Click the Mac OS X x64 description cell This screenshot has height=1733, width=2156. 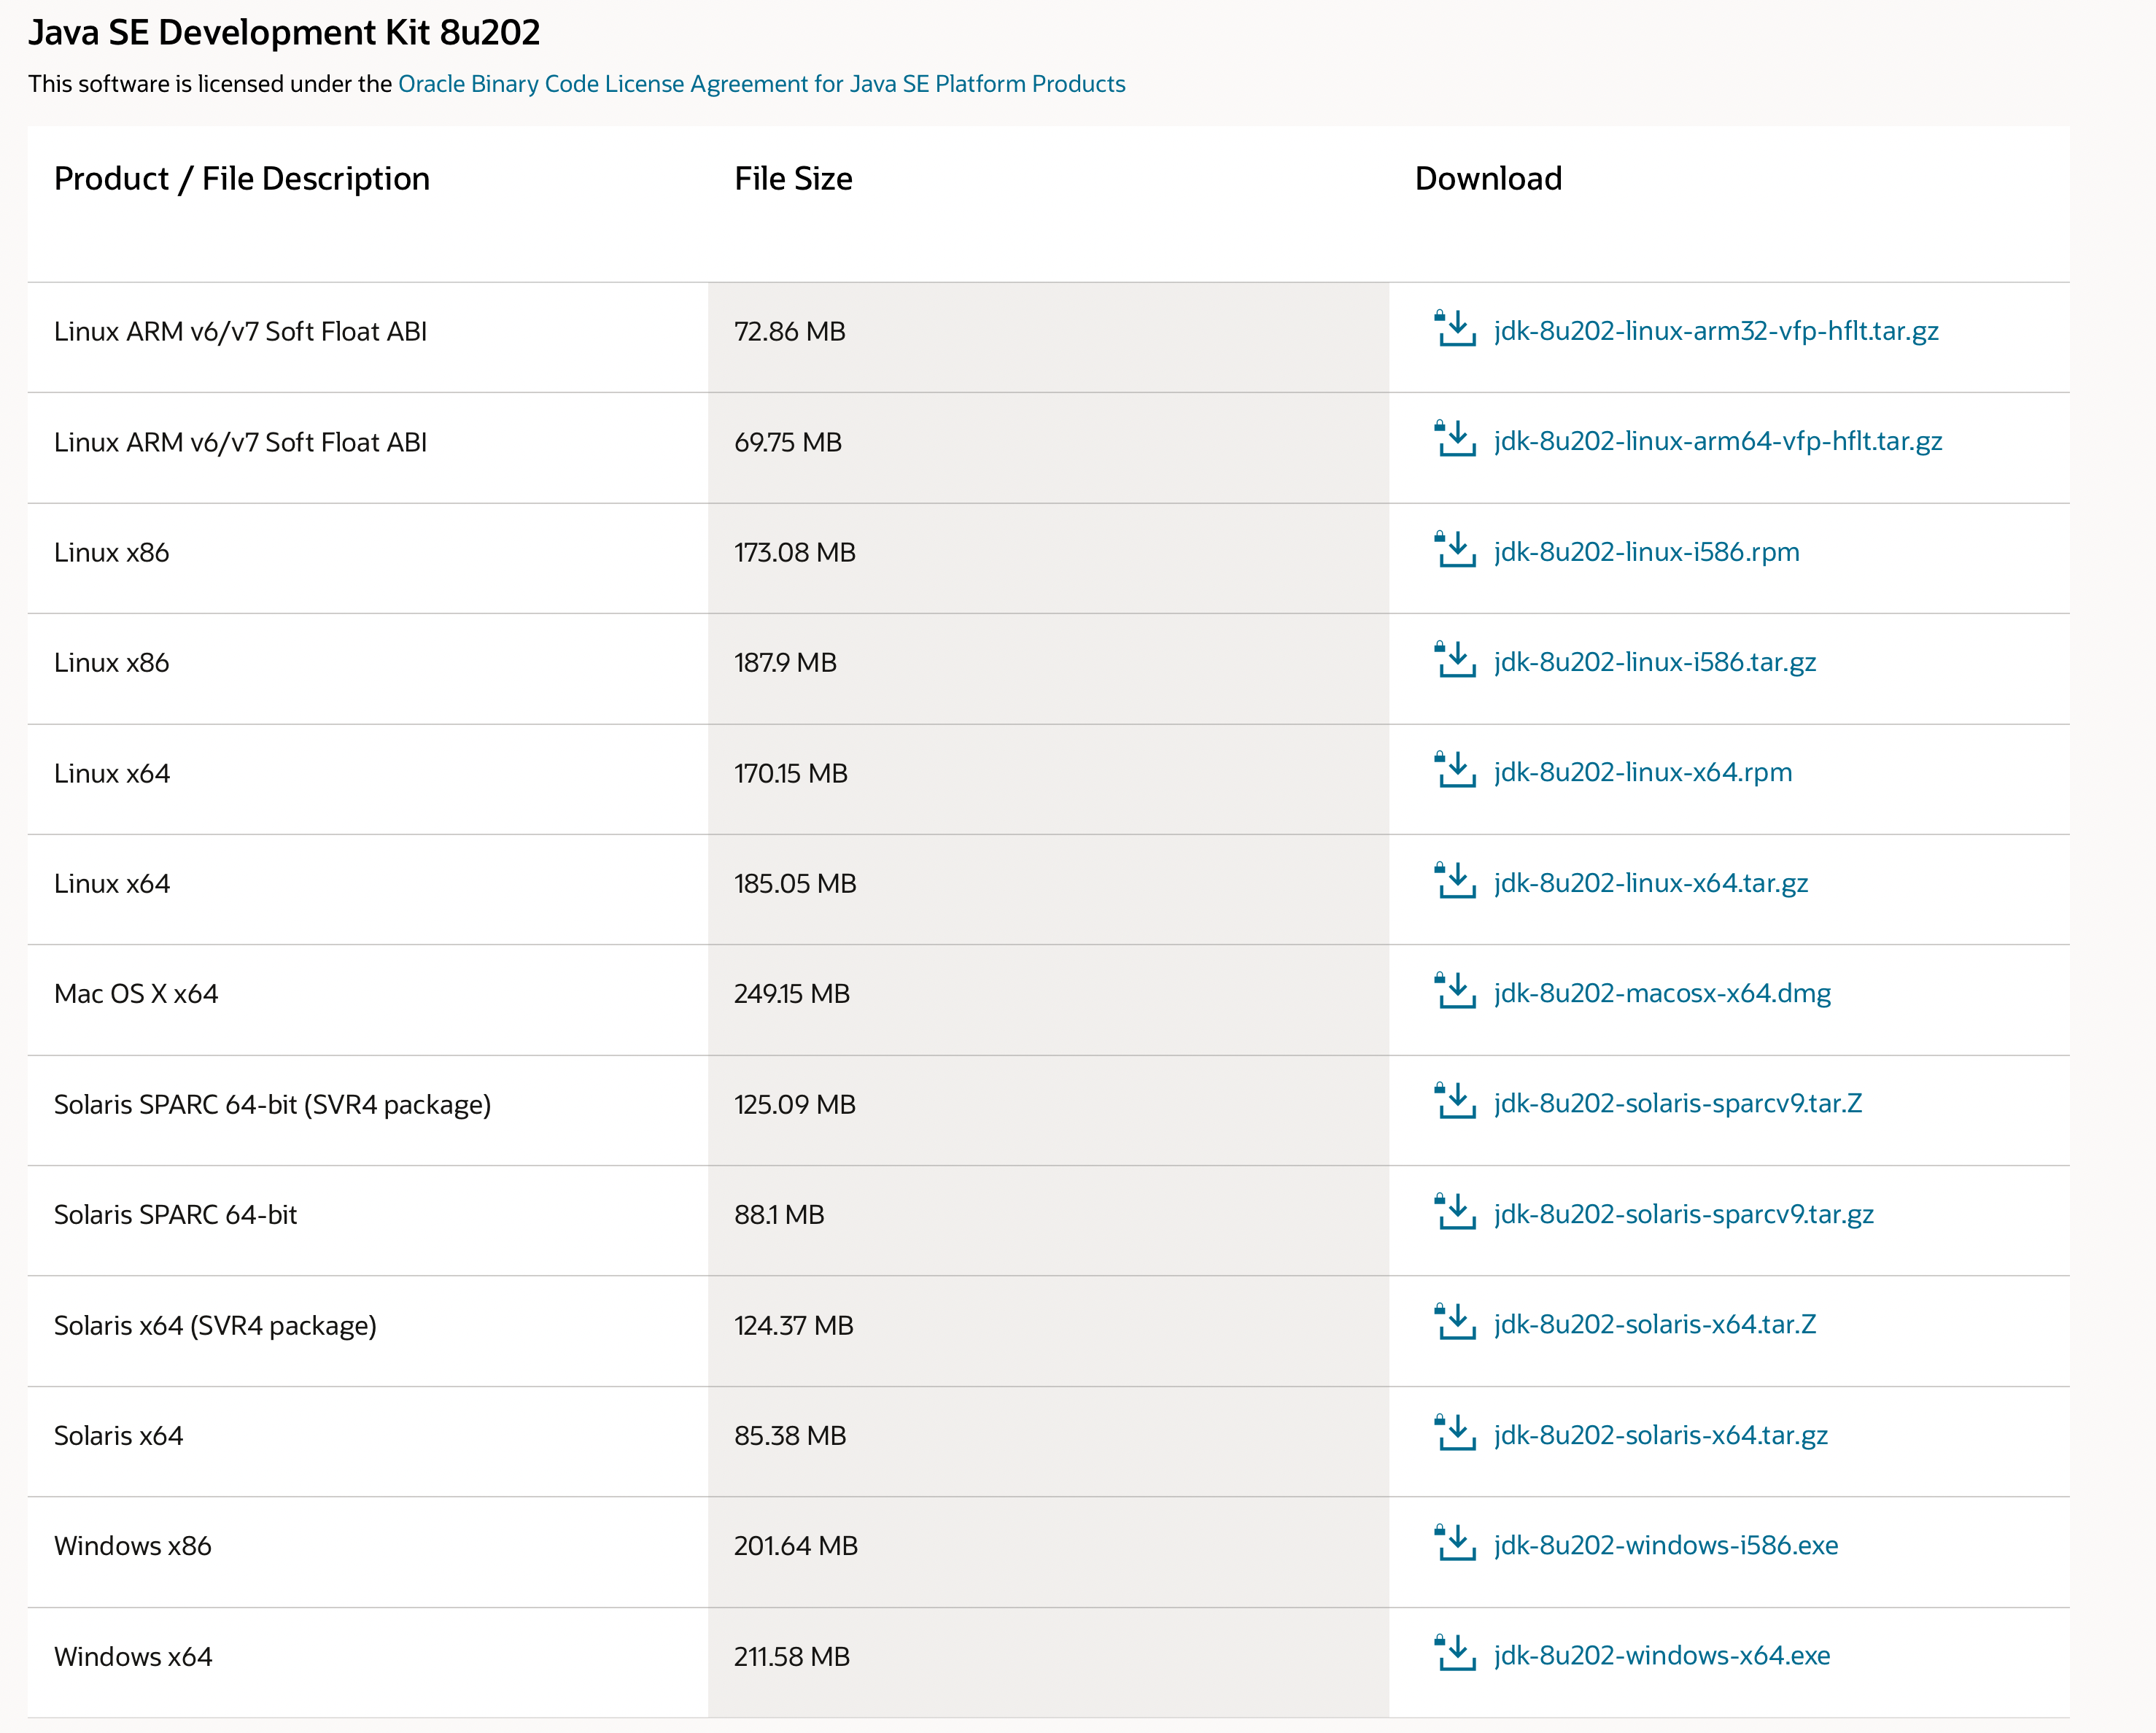(368, 999)
